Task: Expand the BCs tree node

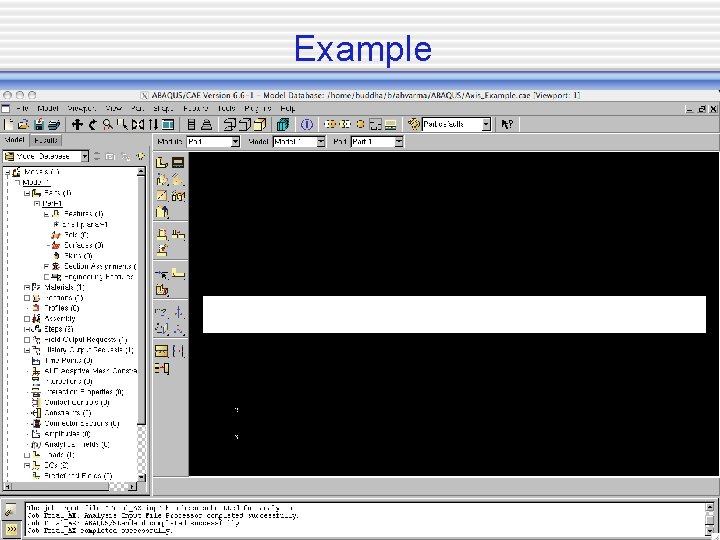Action: 27,466
